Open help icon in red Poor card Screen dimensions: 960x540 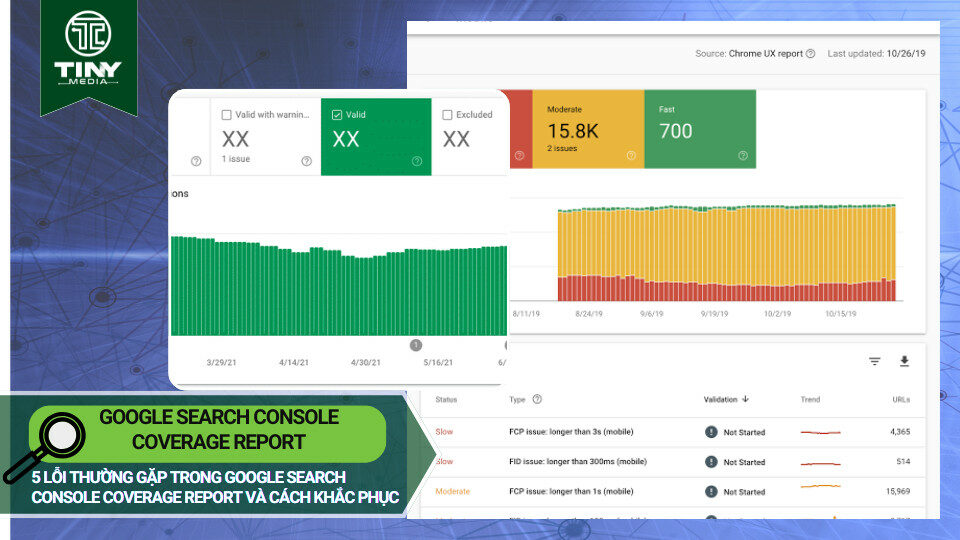coord(519,156)
